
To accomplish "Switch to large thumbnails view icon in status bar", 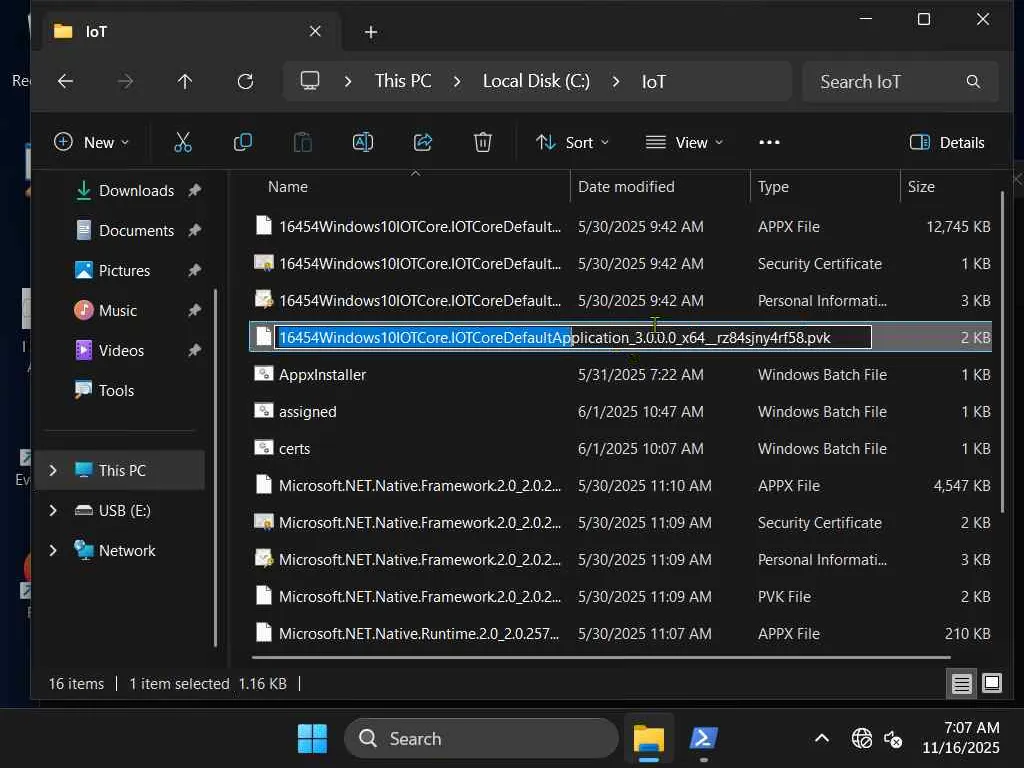I will coord(991,684).
